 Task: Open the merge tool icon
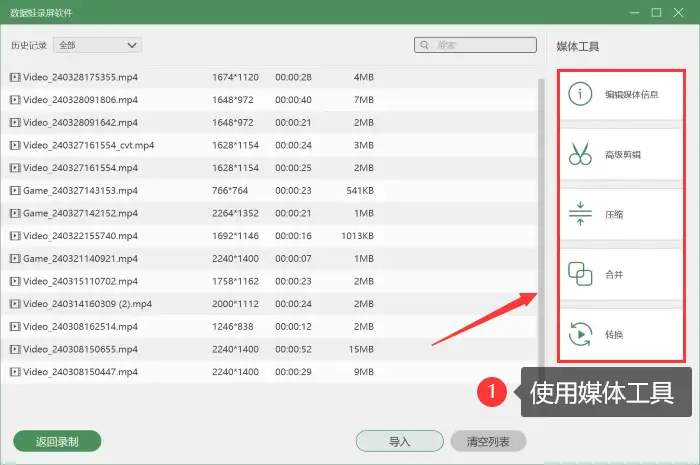[x=580, y=274]
